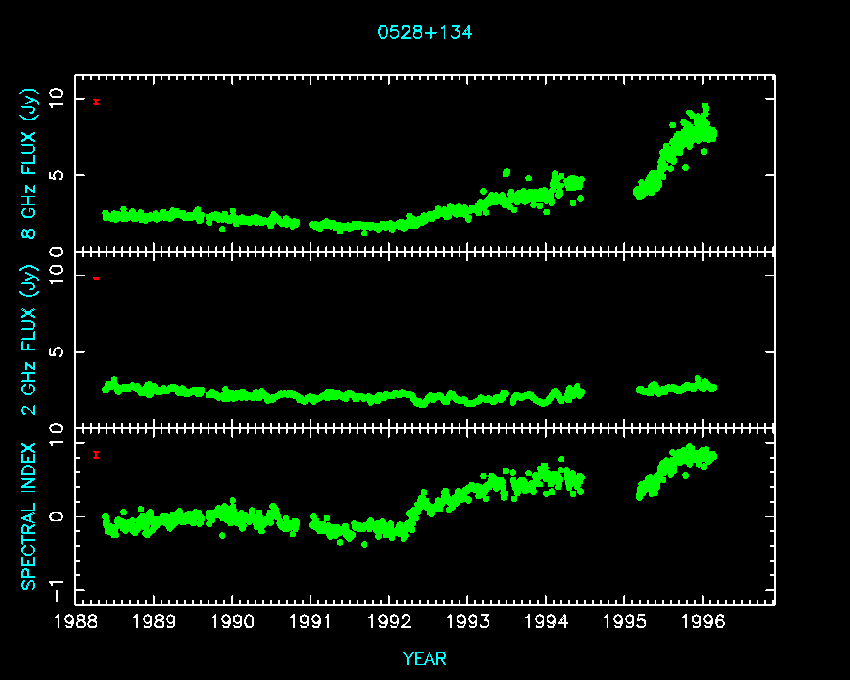Click the YEAR x-axis label

click(x=424, y=659)
